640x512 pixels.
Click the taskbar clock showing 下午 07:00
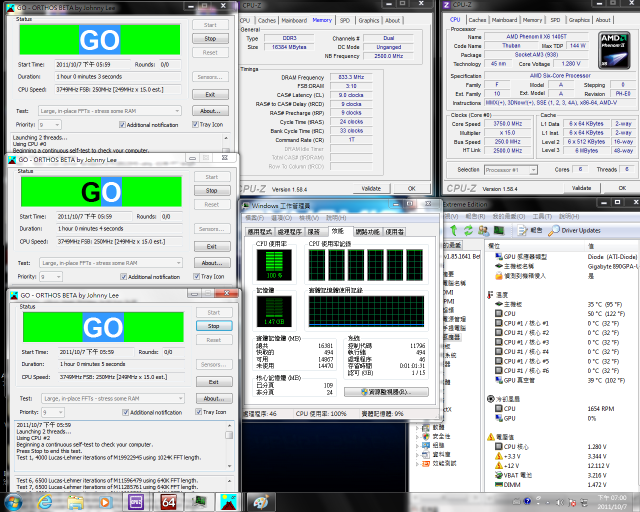612,502
